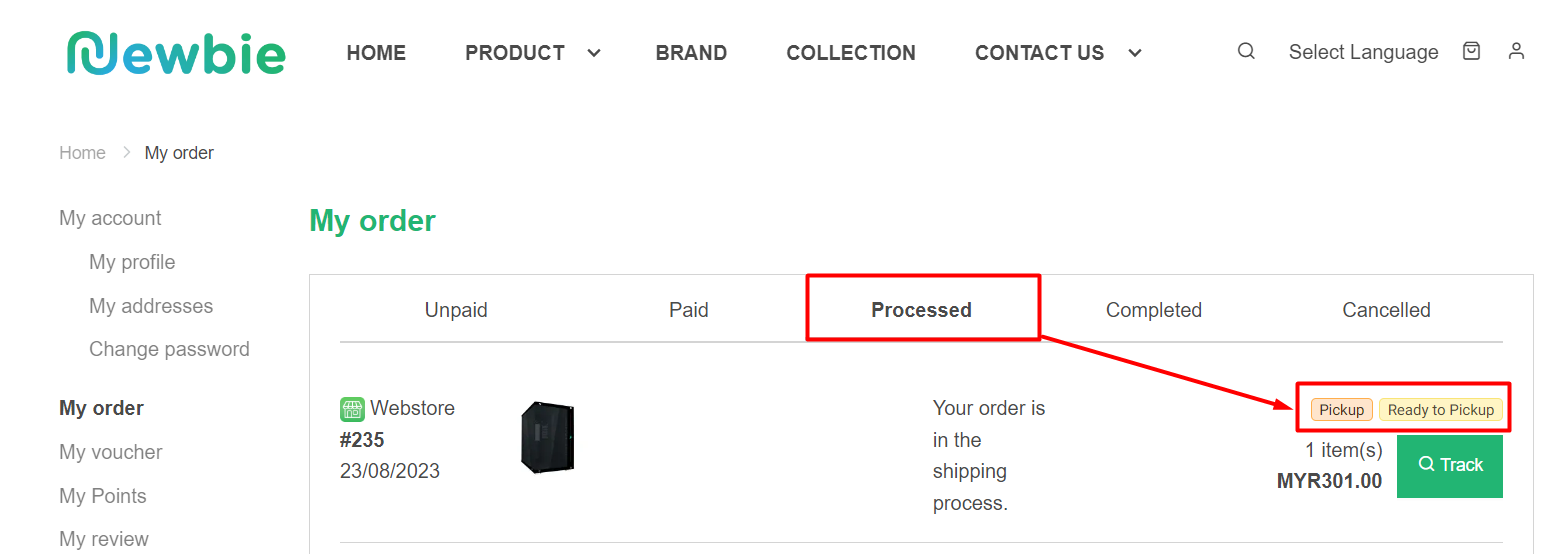Open My addresses in sidebar
The width and height of the screenshot is (1559, 554).
tap(151, 306)
